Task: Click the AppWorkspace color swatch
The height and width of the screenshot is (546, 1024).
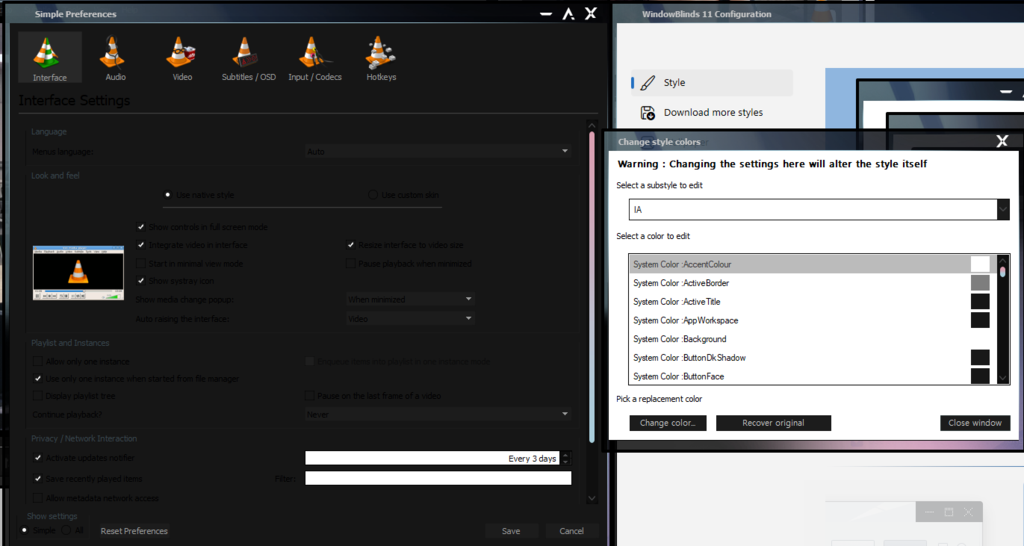Action: click(x=980, y=320)
